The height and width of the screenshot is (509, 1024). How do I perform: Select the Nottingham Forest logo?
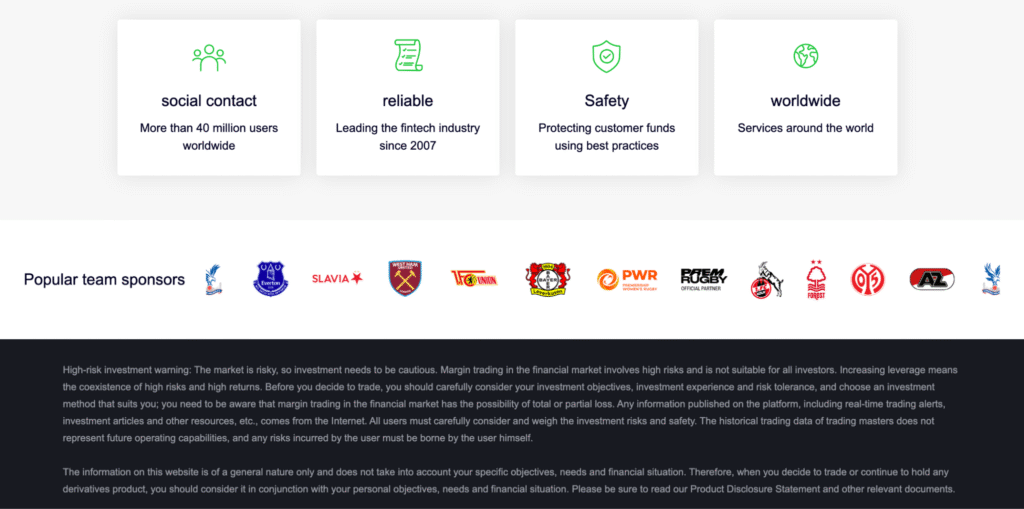[817, 279]
